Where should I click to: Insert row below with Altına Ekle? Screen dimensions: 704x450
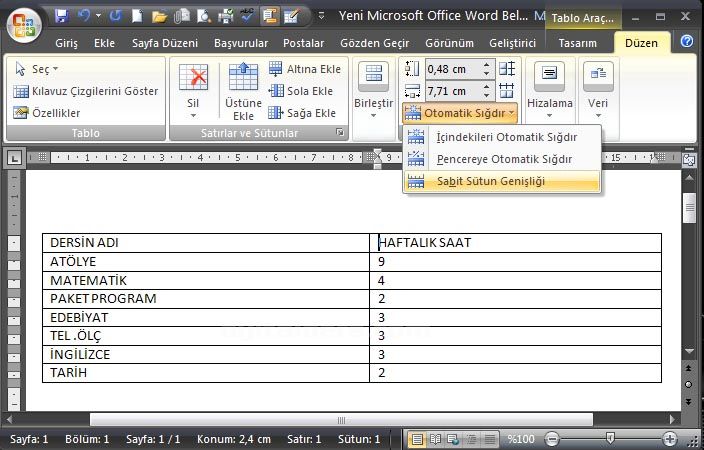coord(305,69)
